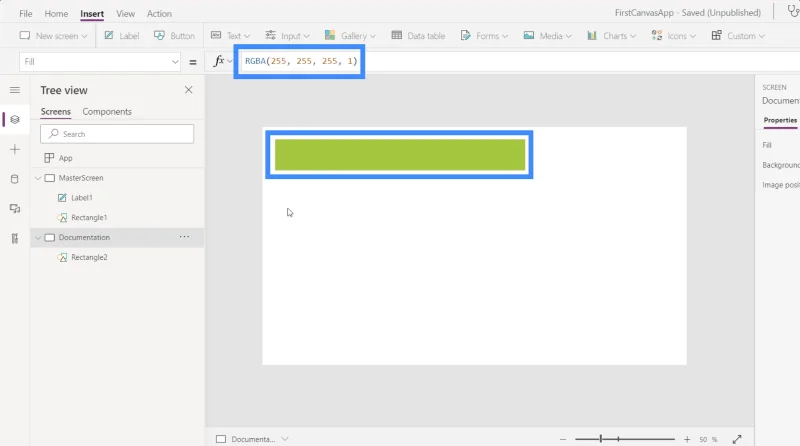Select the Tree view layers icon

pyautogui.click(x=15, y=119)
